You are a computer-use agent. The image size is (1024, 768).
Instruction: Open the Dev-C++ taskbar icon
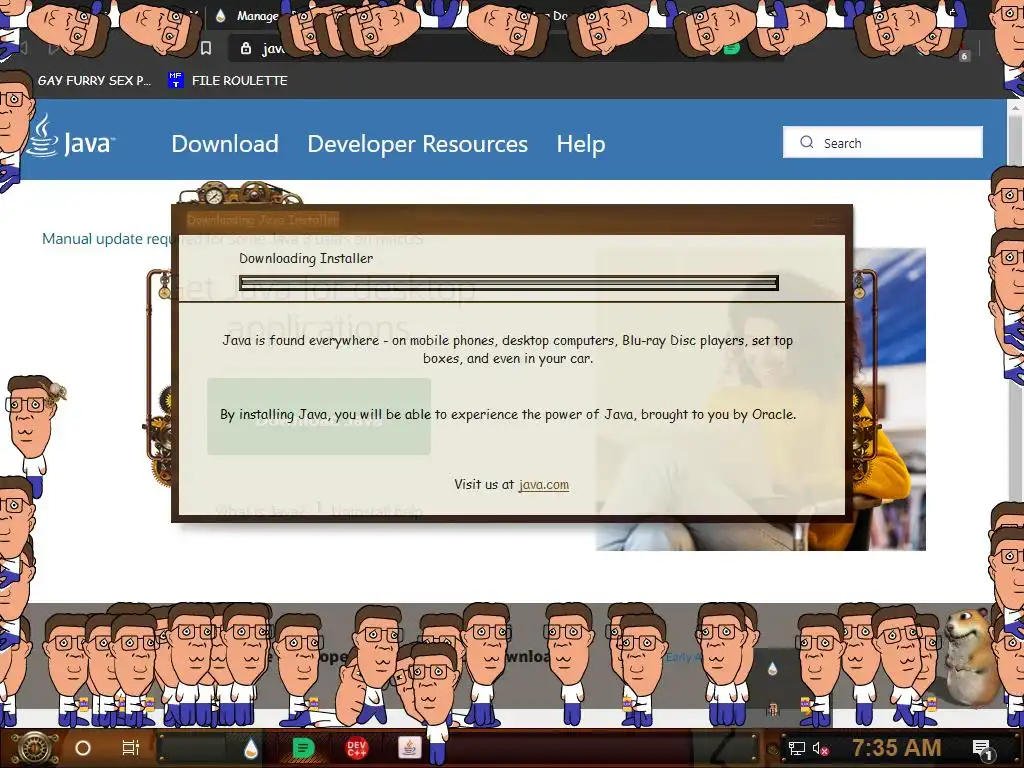click(x=357, y=748)
